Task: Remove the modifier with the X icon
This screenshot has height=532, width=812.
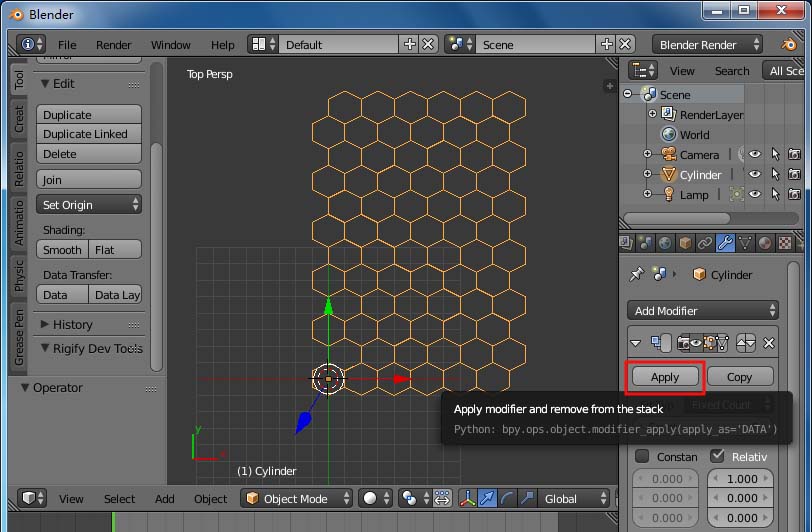Action: click(x=769, y=343)
